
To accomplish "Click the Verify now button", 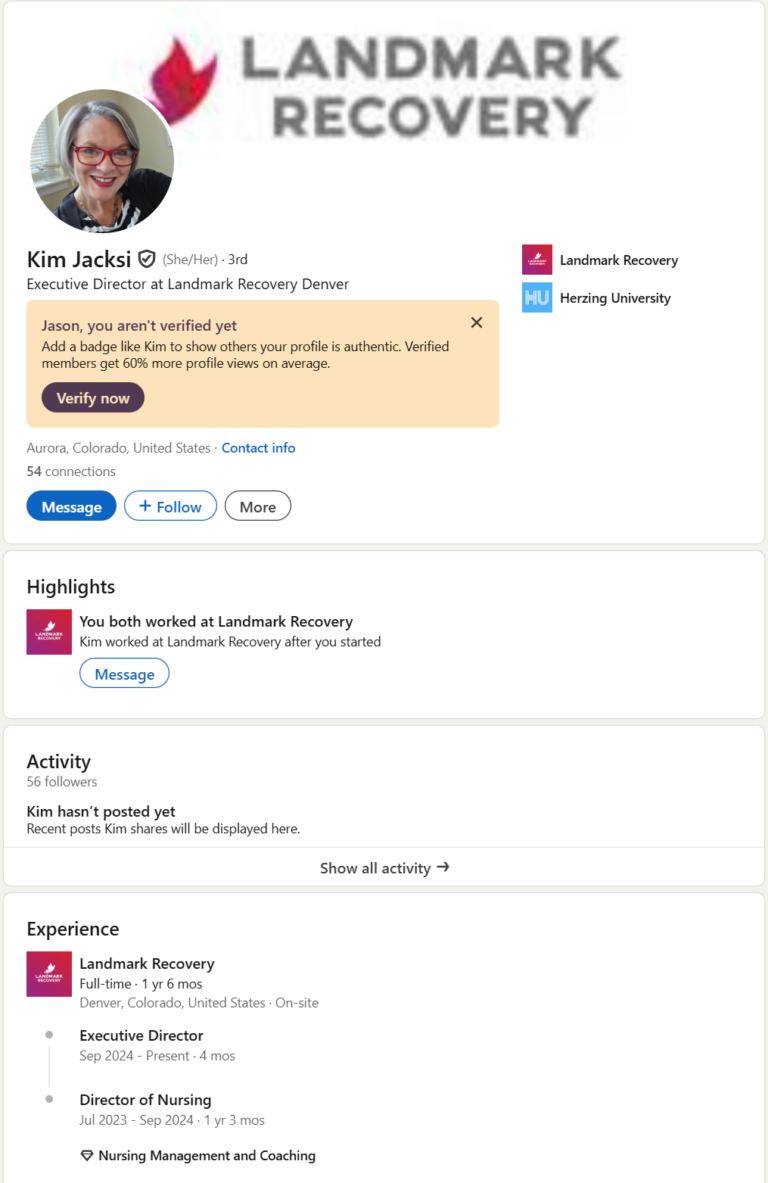I will [x=93, y=398].
